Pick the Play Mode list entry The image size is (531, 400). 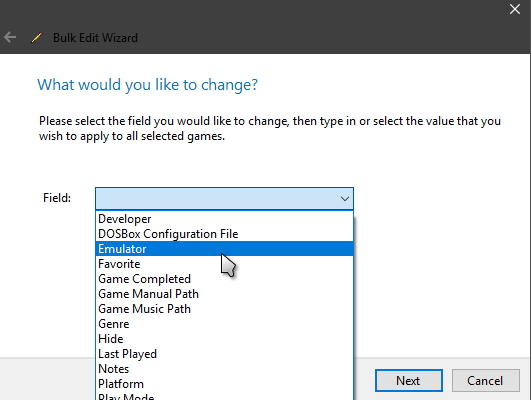coord(224,396)
